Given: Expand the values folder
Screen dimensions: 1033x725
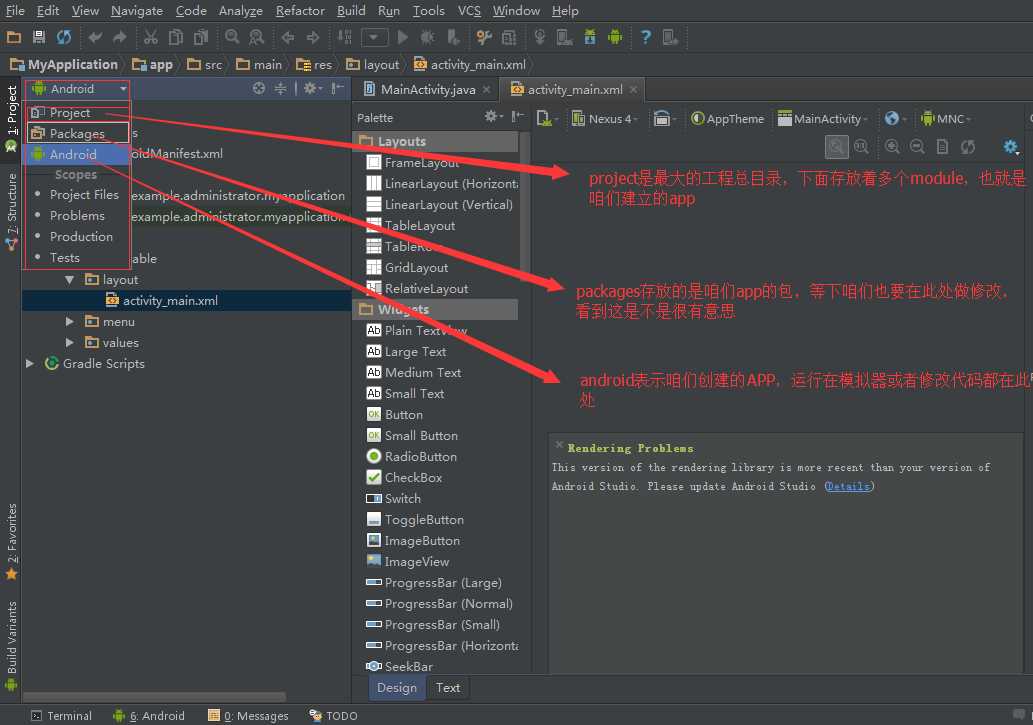Looking at the screenshot, I should coord(69,343).
